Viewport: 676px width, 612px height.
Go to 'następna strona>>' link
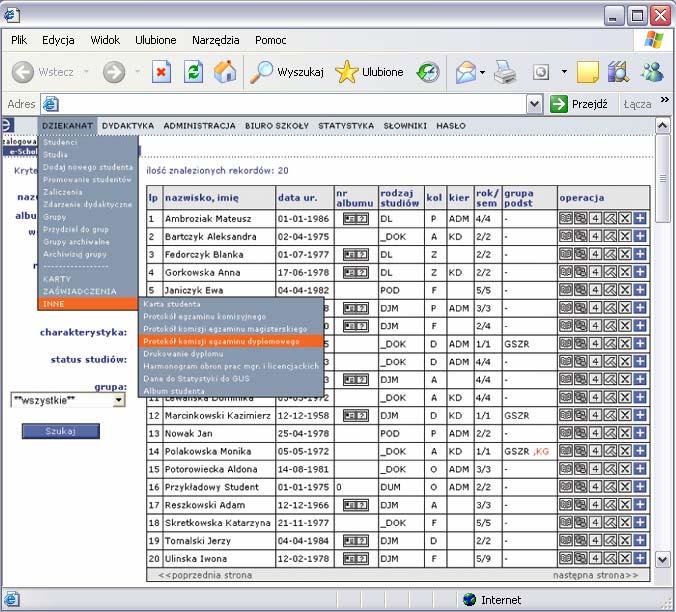coord(595,575)
